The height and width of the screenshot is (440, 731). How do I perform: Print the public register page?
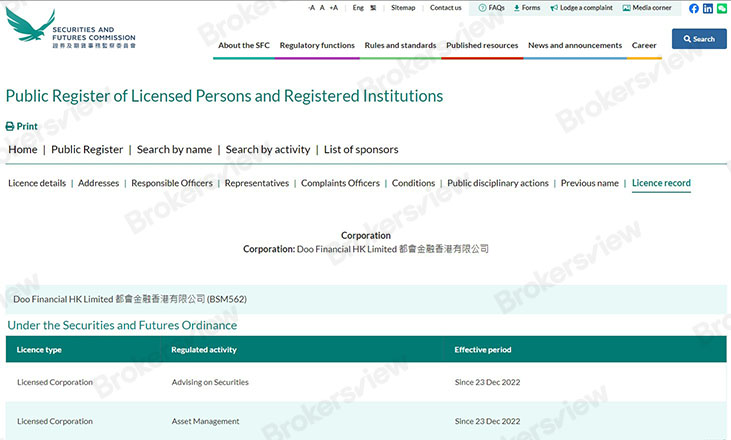pos(21,126)
